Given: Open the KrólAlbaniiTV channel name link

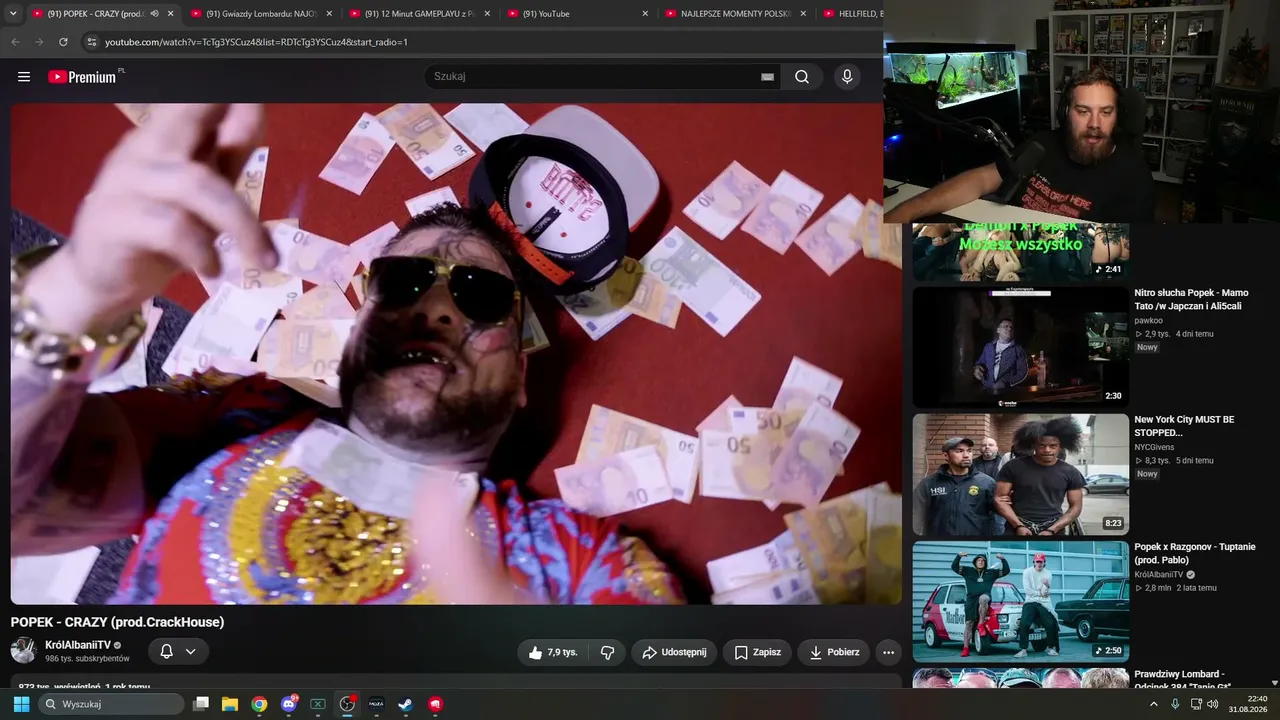Looking at the screenshot, I should coord(78,645).
